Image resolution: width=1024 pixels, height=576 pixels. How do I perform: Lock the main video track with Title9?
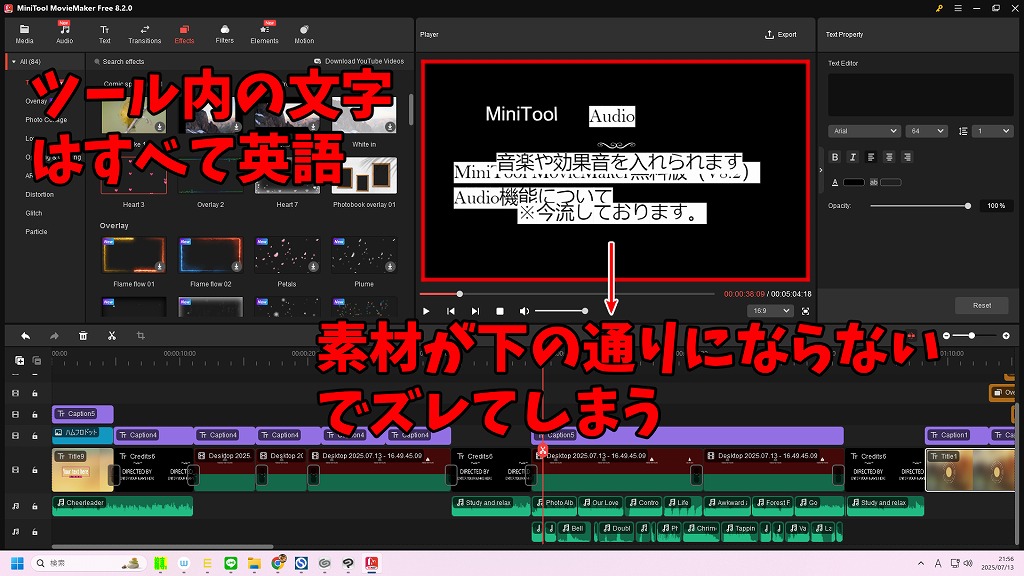(x=35, y=470)
